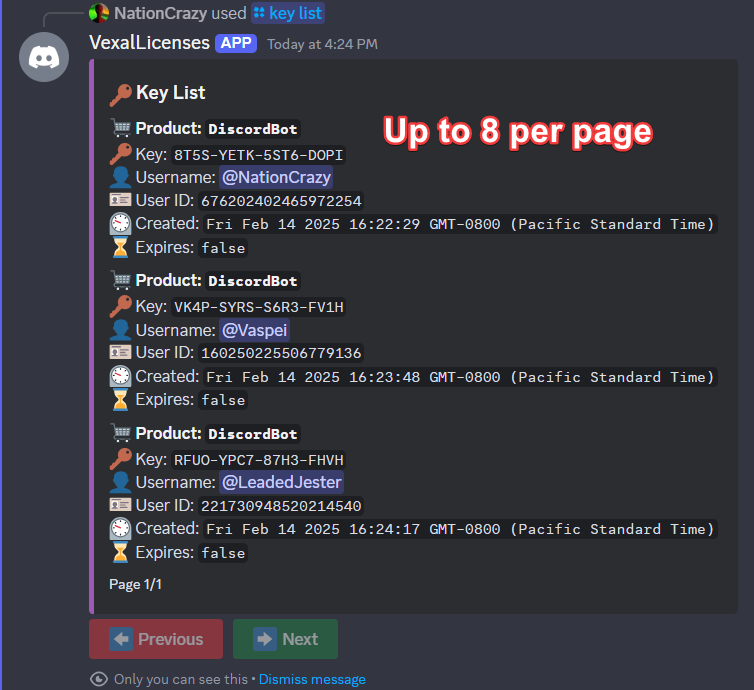Viewport: 754px width, 690px height.
Task: Open the @Vaspei user mention
Action: 255,330
